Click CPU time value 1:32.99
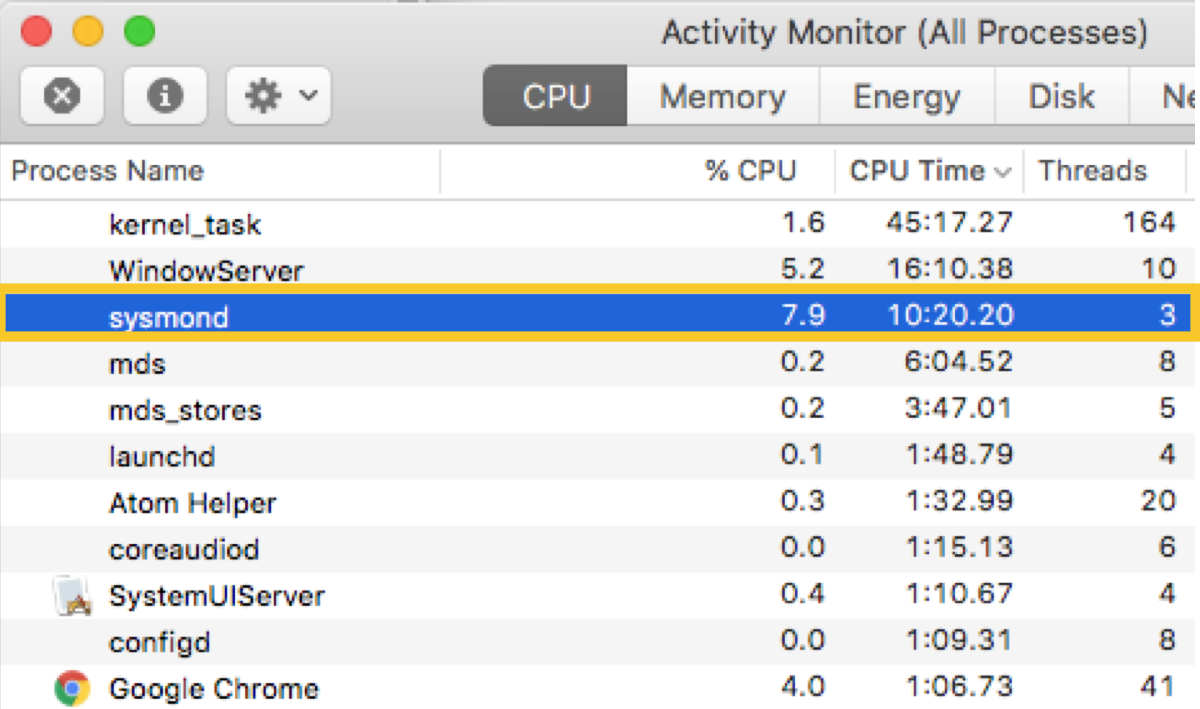This screenshot has height=709, width=1200. 957,503
